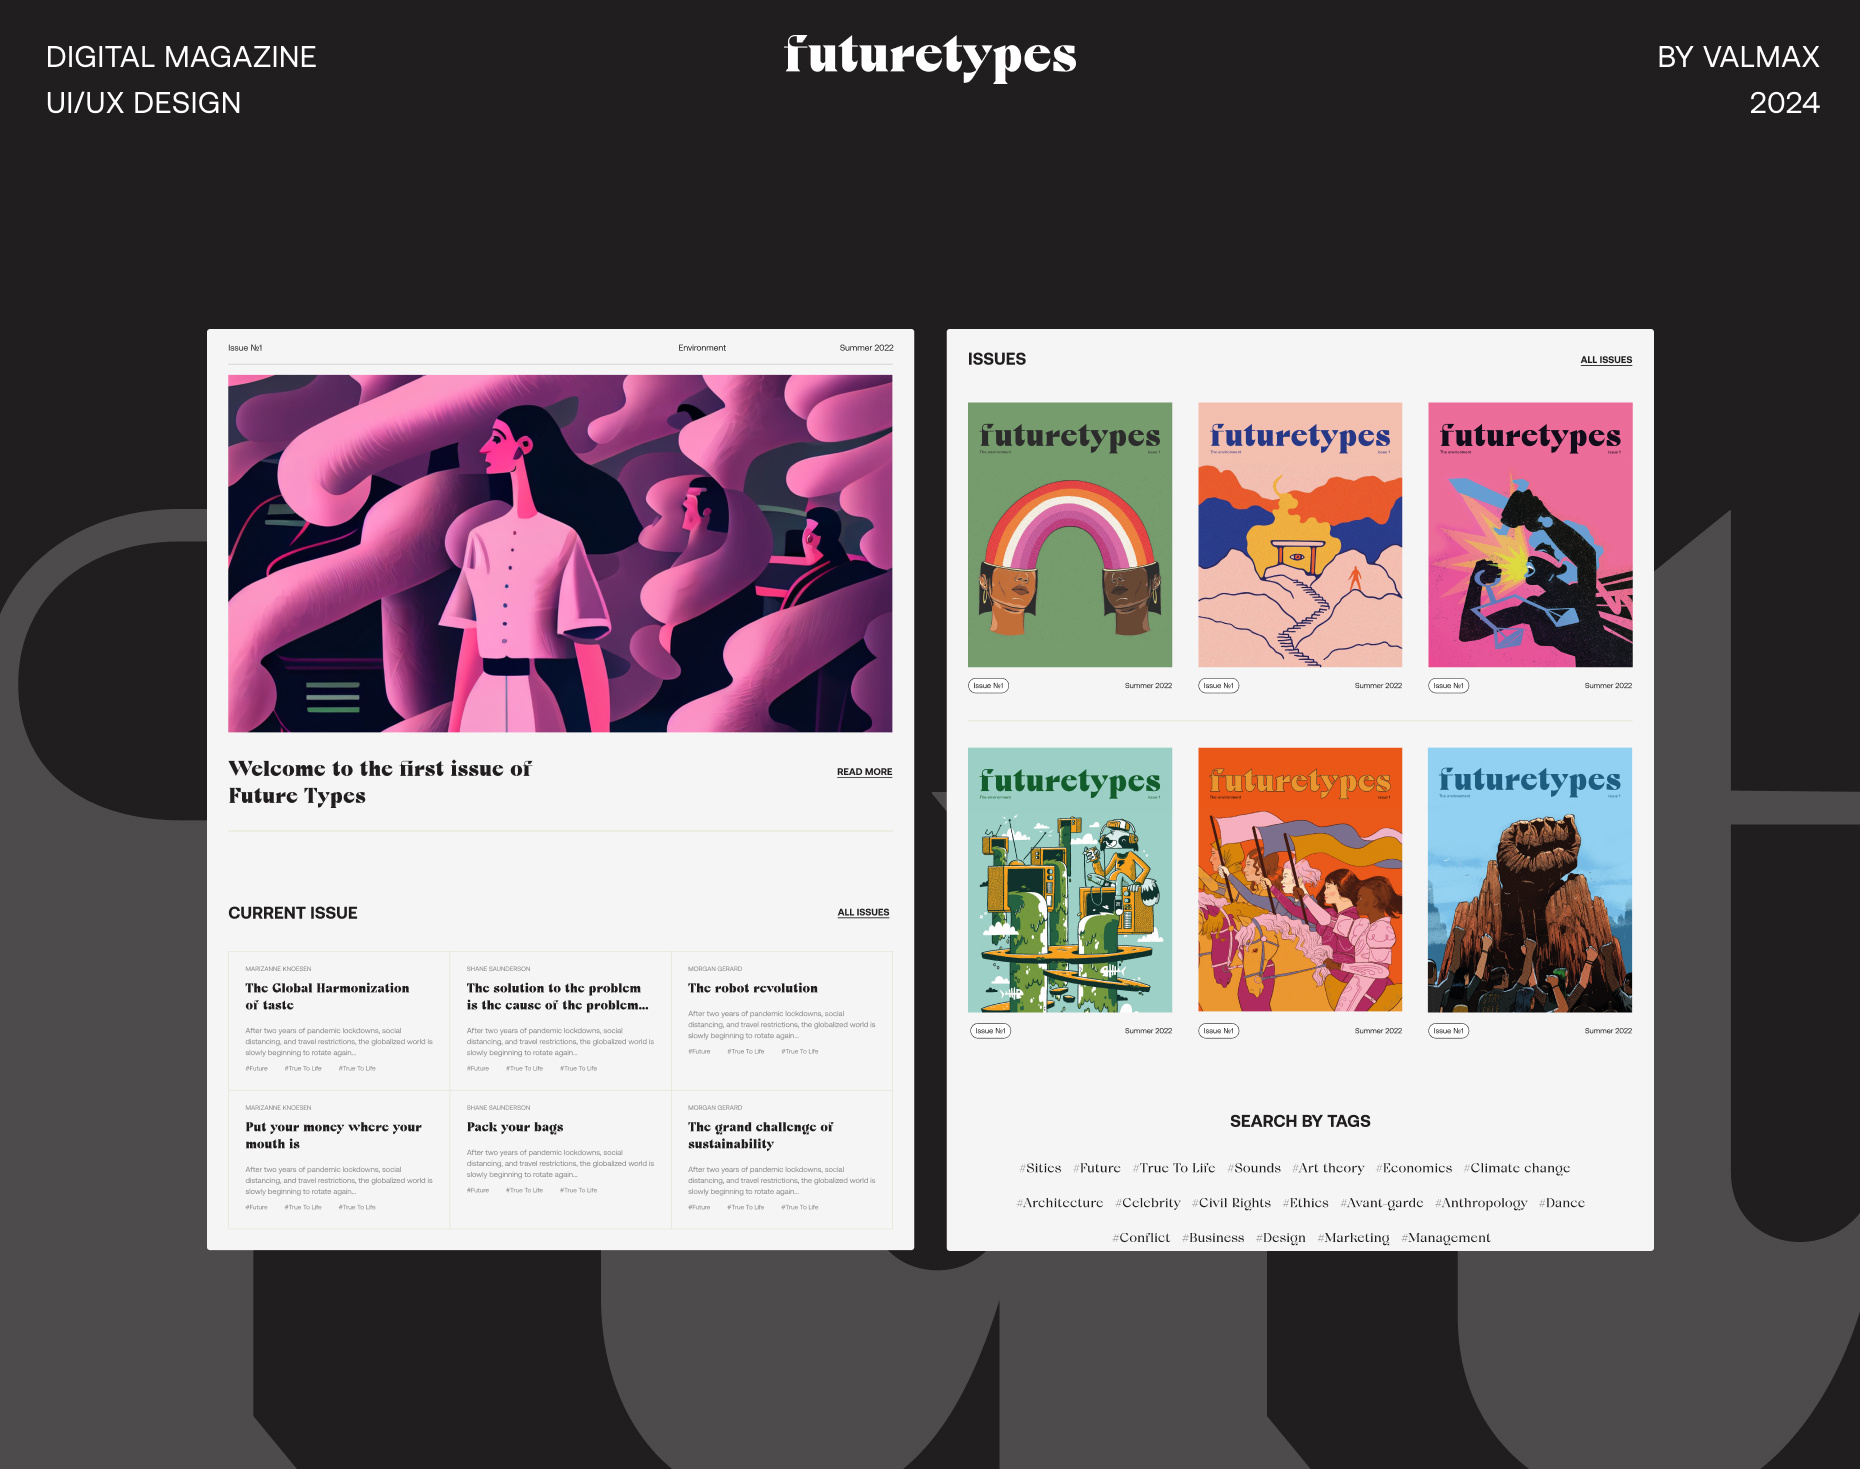
Task: Select the #Architecture tag
Action: 1059,1202
